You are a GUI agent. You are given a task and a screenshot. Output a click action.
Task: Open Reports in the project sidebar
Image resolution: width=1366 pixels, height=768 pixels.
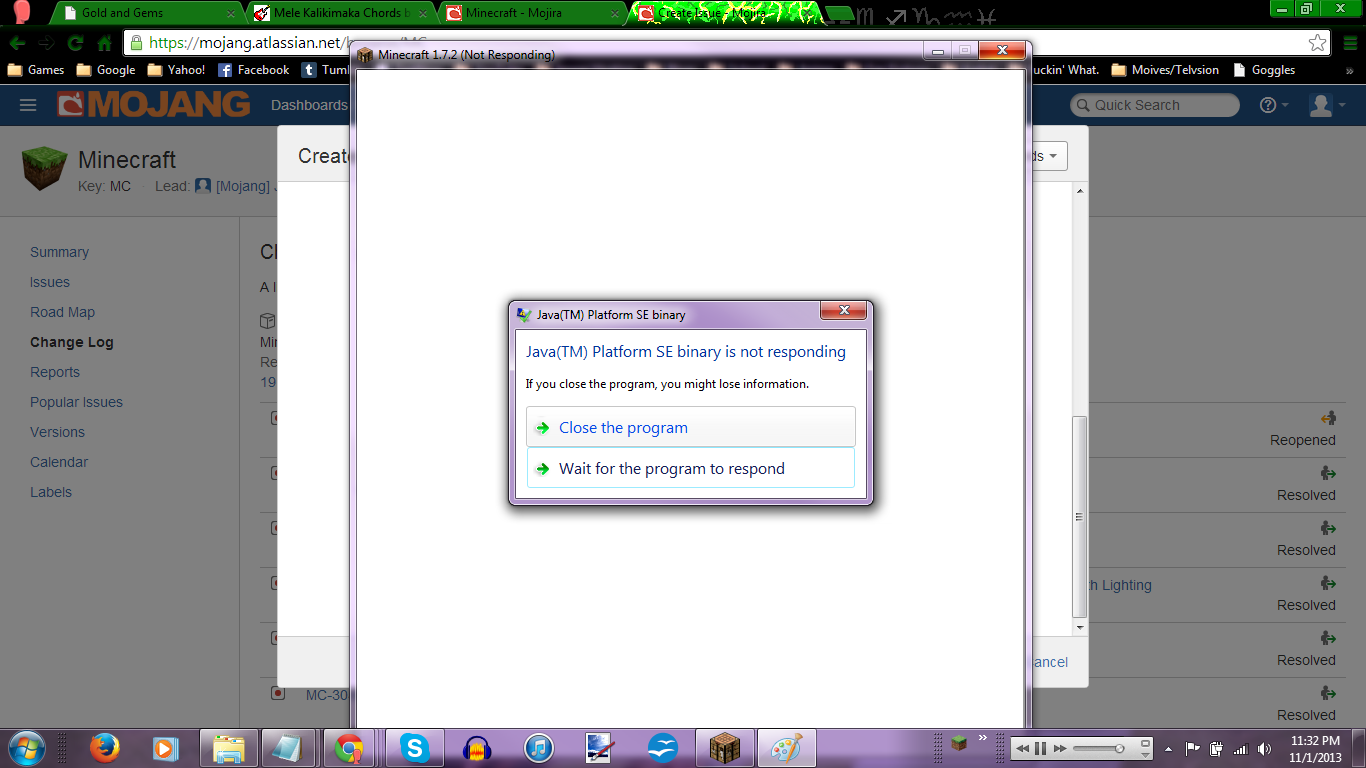pos(55,372)
